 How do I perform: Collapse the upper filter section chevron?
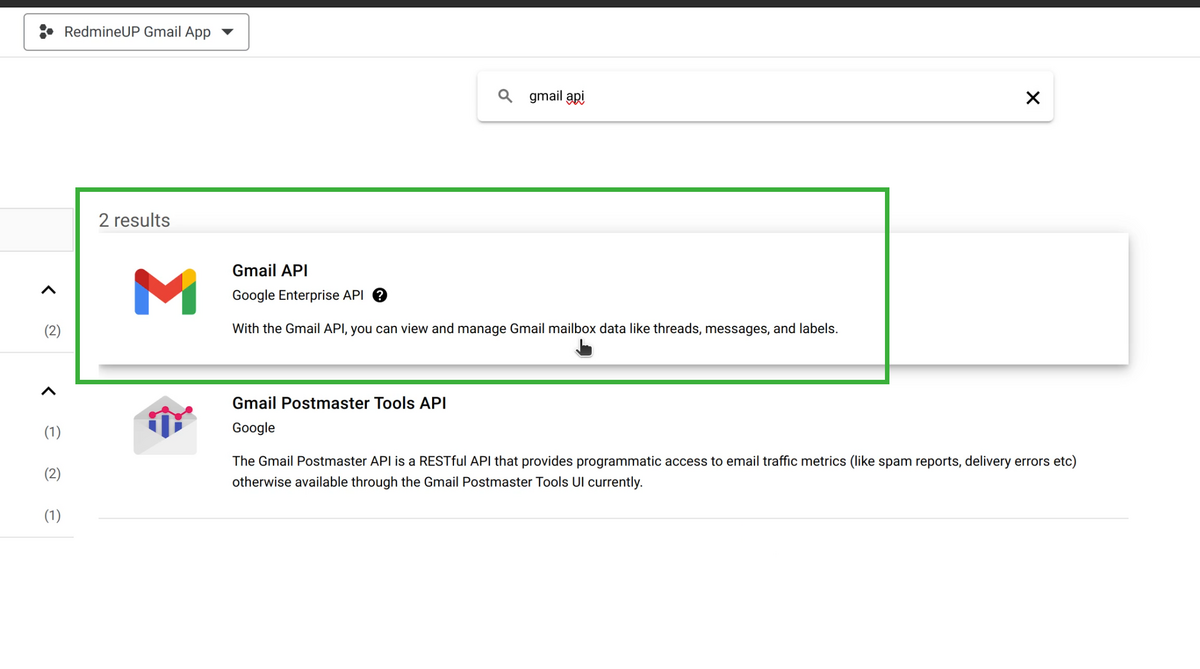48,289
